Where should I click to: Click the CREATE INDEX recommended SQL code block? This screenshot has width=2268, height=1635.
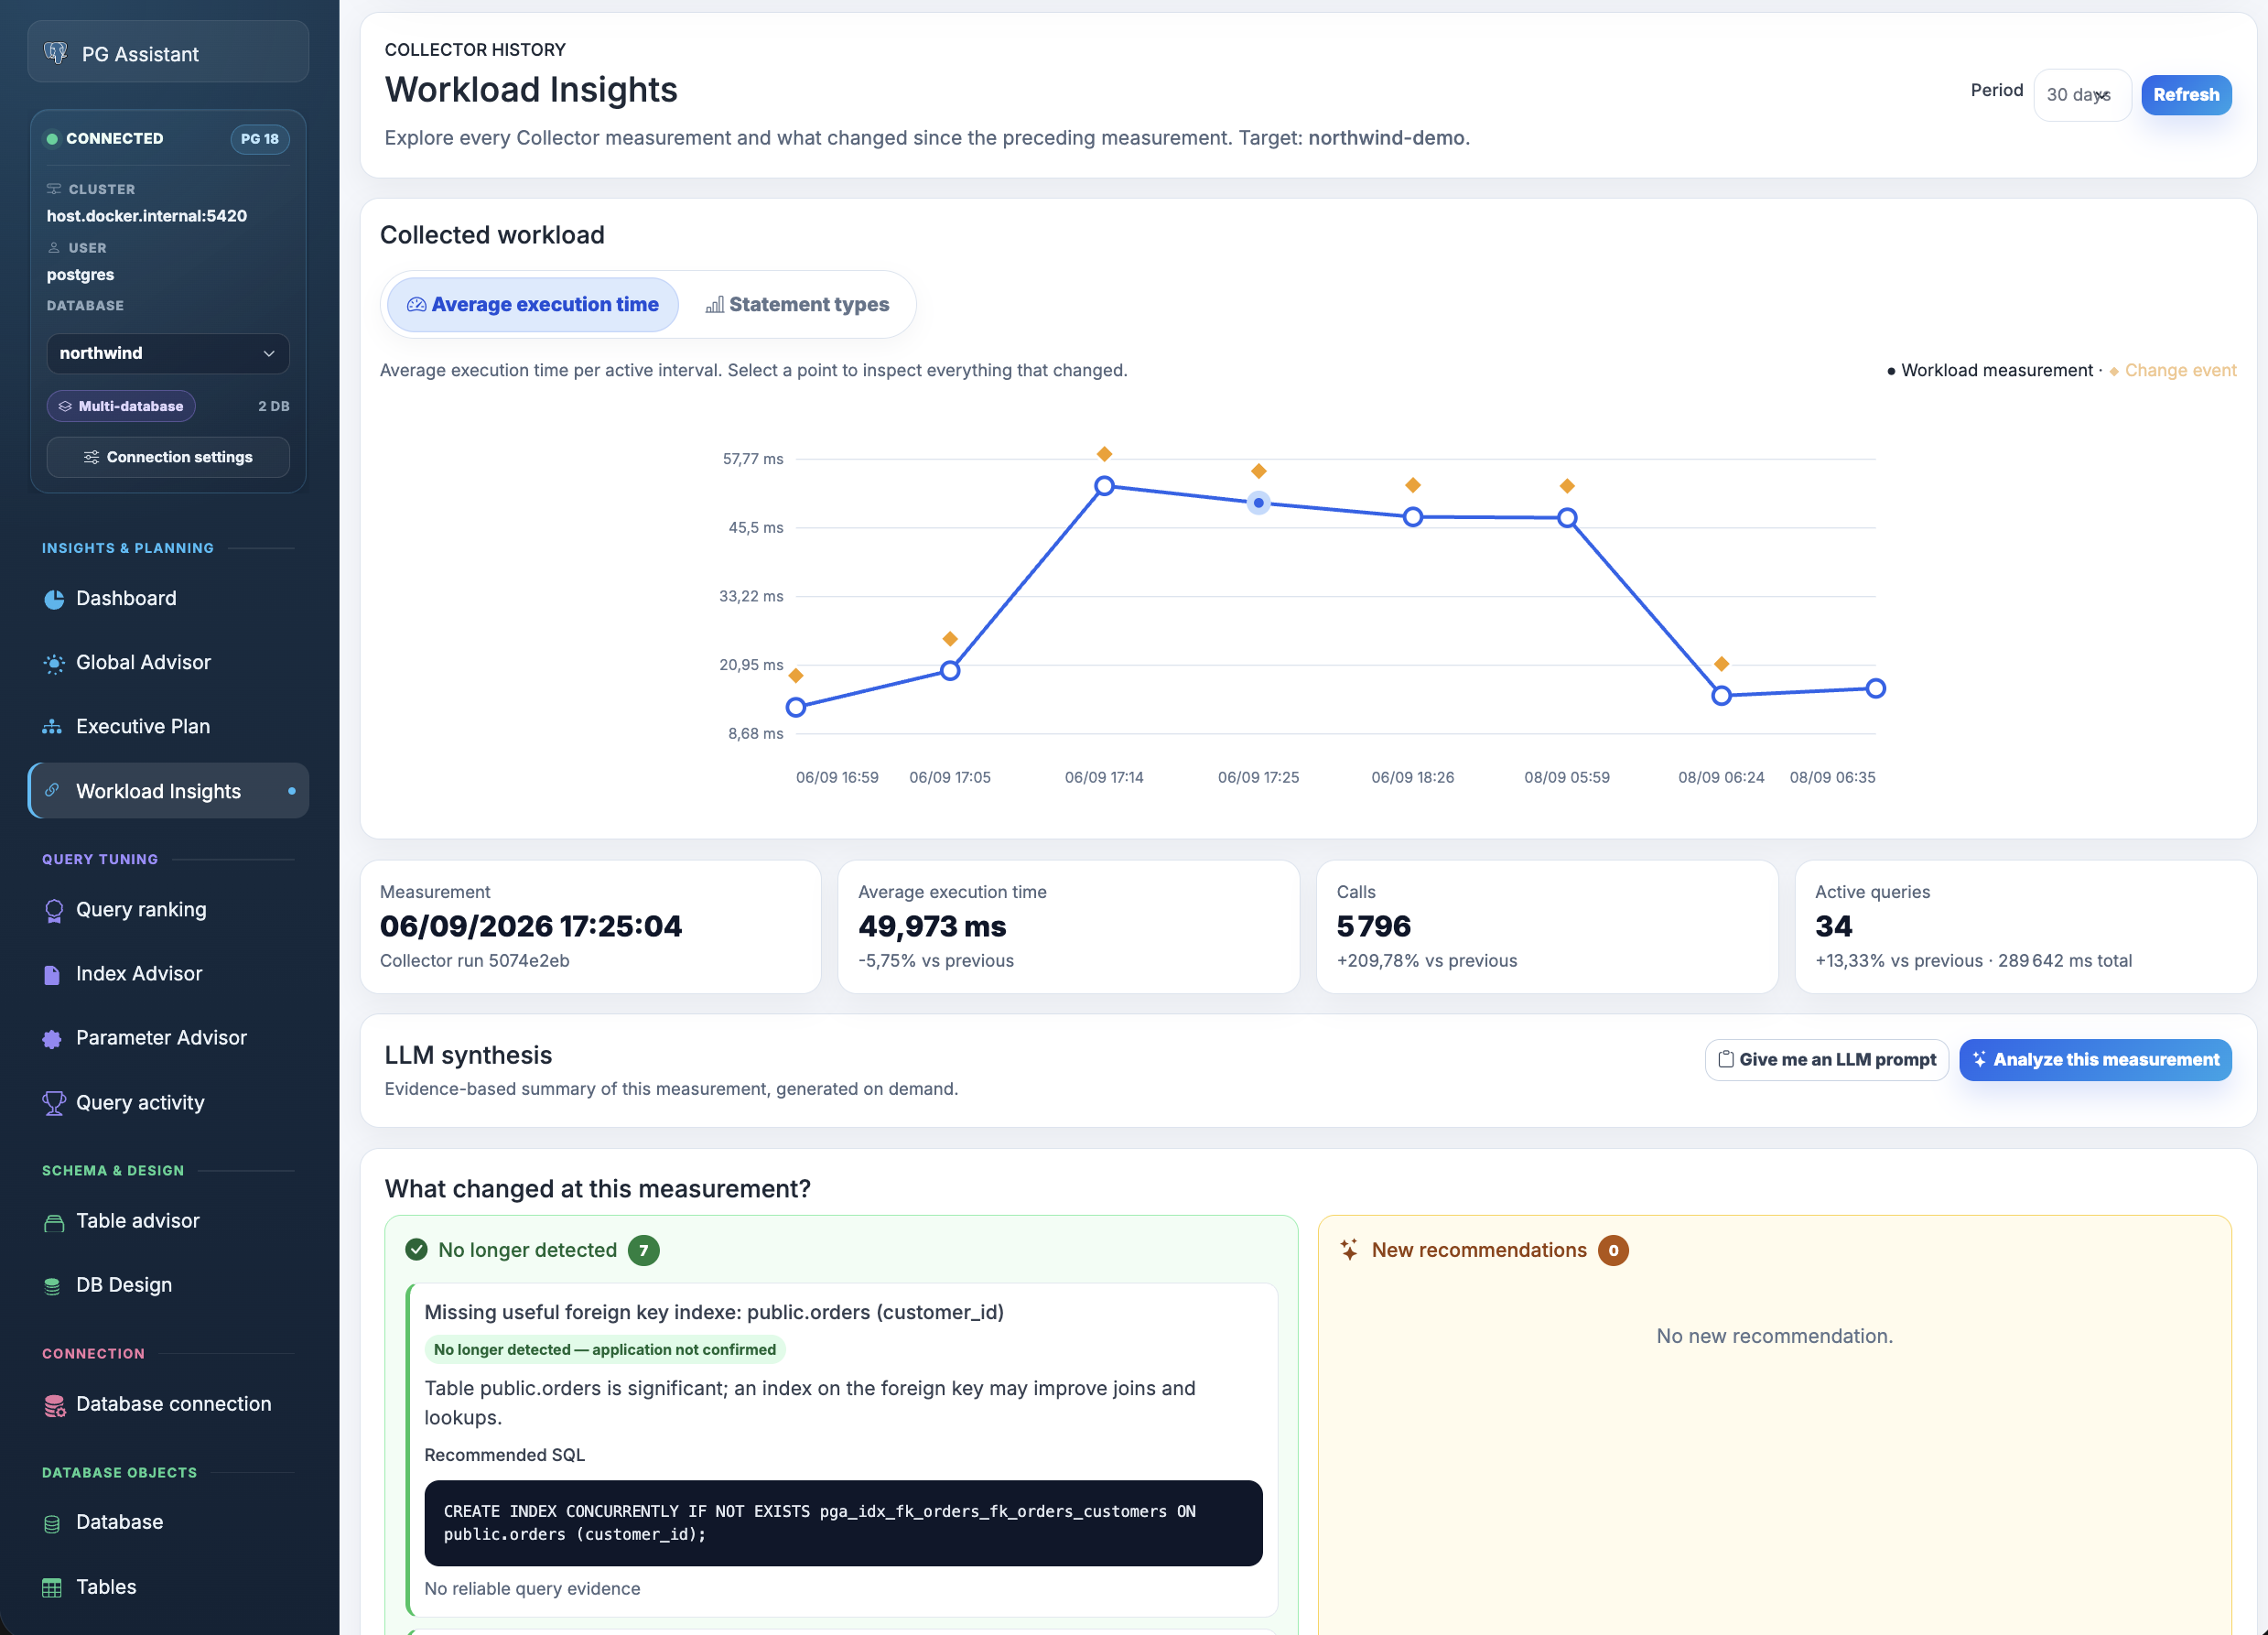click(x=843, y=1523)
